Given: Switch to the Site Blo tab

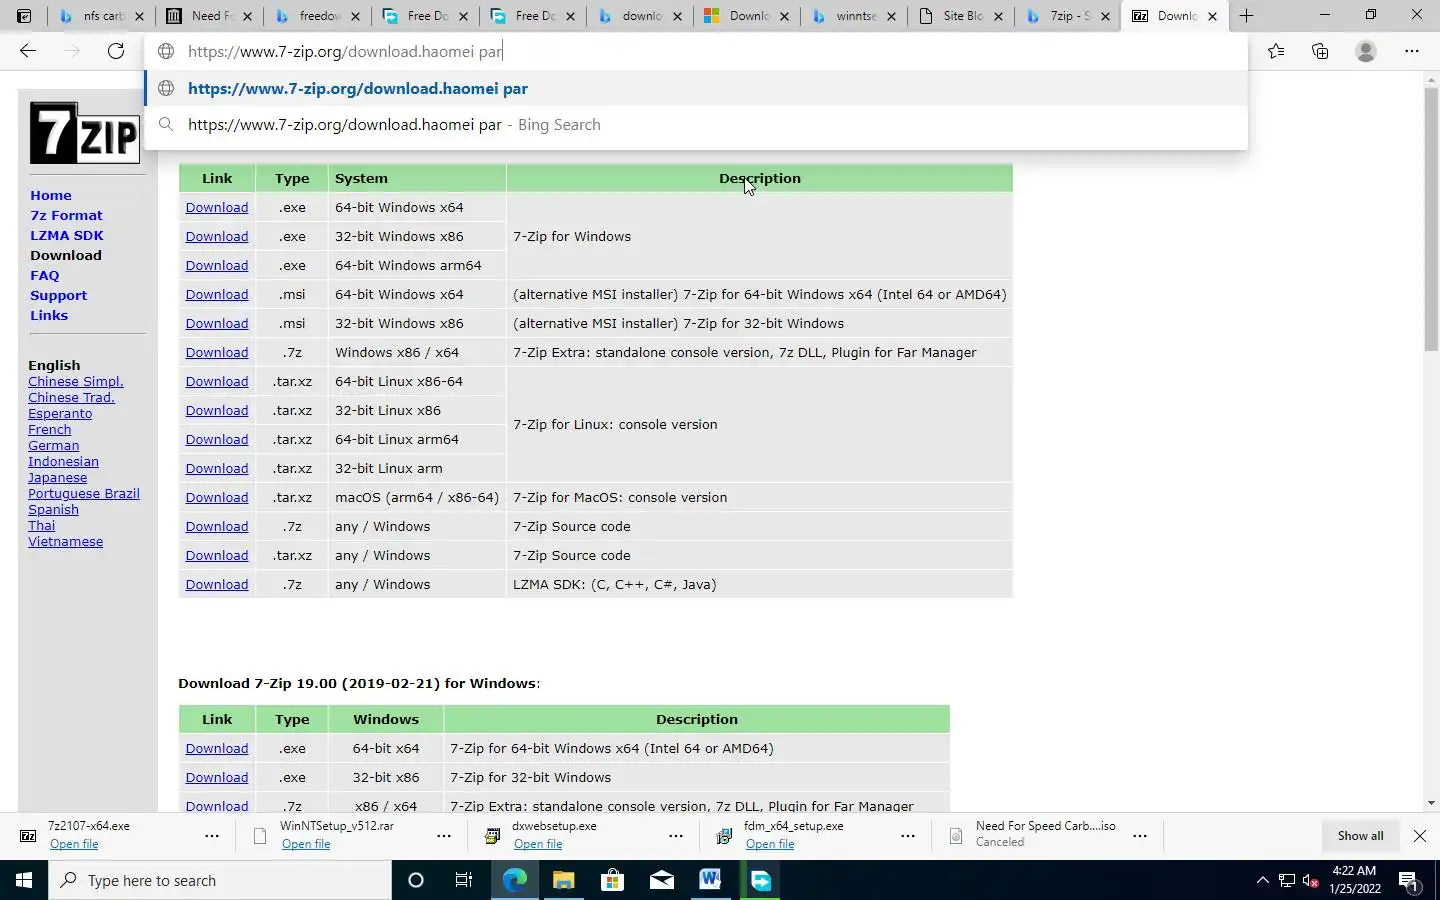Looking at the screenshot, I should [x=961, y=16].
